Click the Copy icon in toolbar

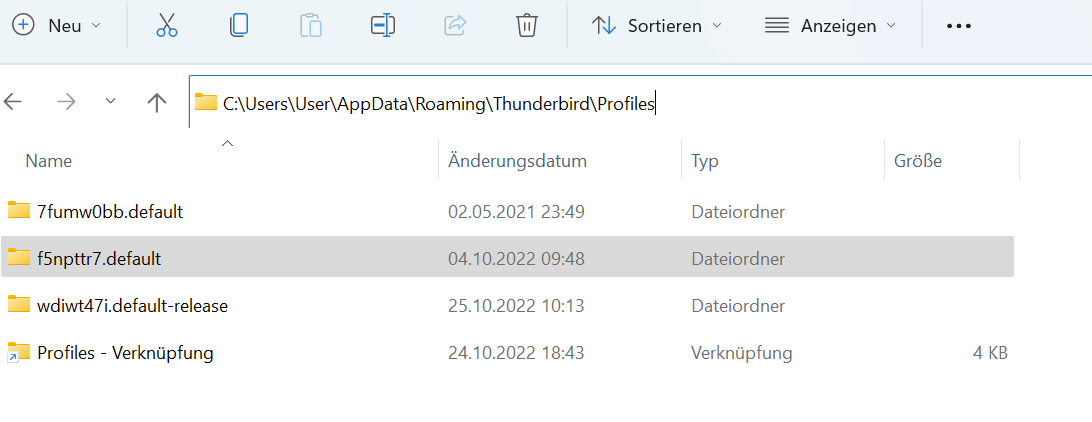[x=238, y=25]
